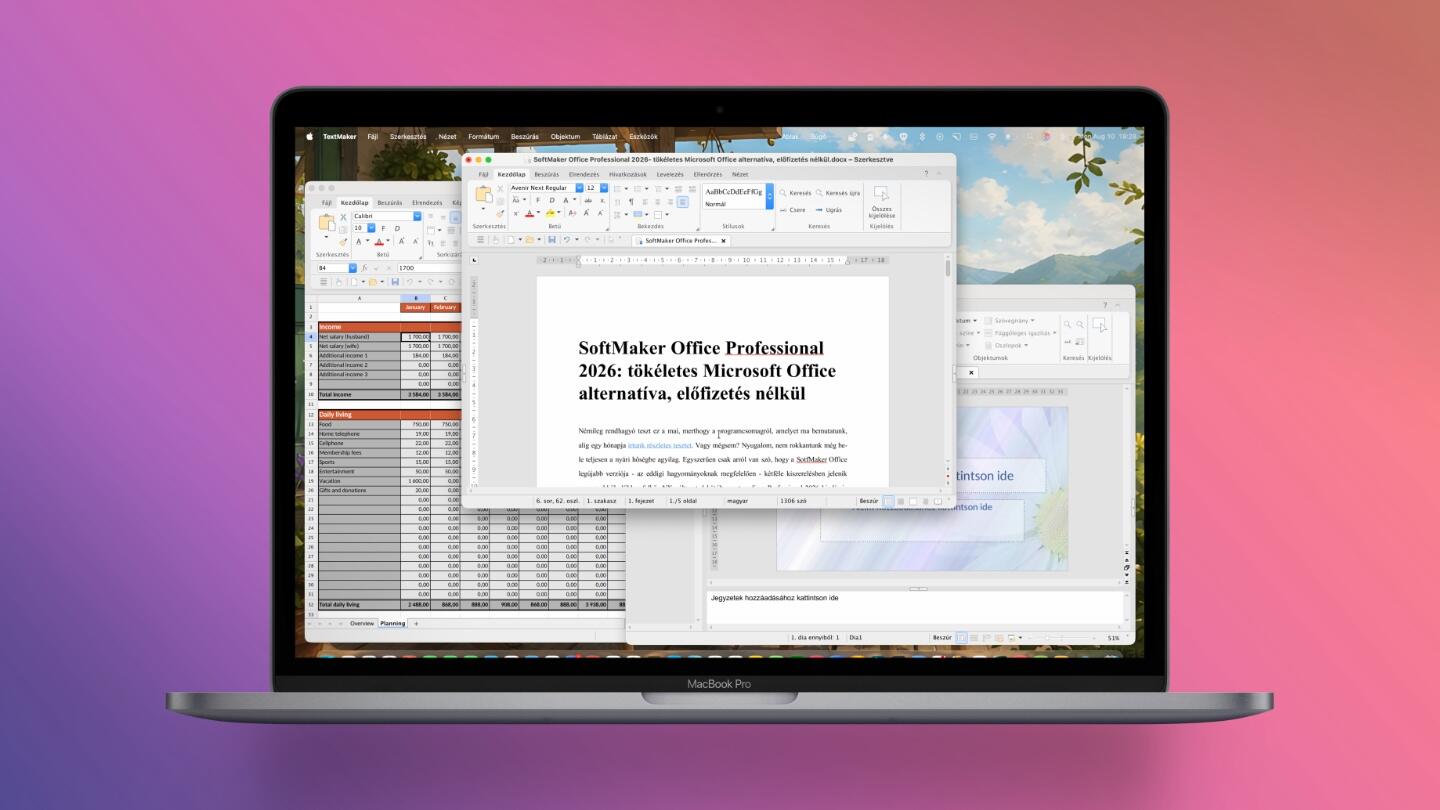This screenshot has height=810, width=1440.
Task: Click the 1306 szó word count in status bar
Action: tap(794, 500)
